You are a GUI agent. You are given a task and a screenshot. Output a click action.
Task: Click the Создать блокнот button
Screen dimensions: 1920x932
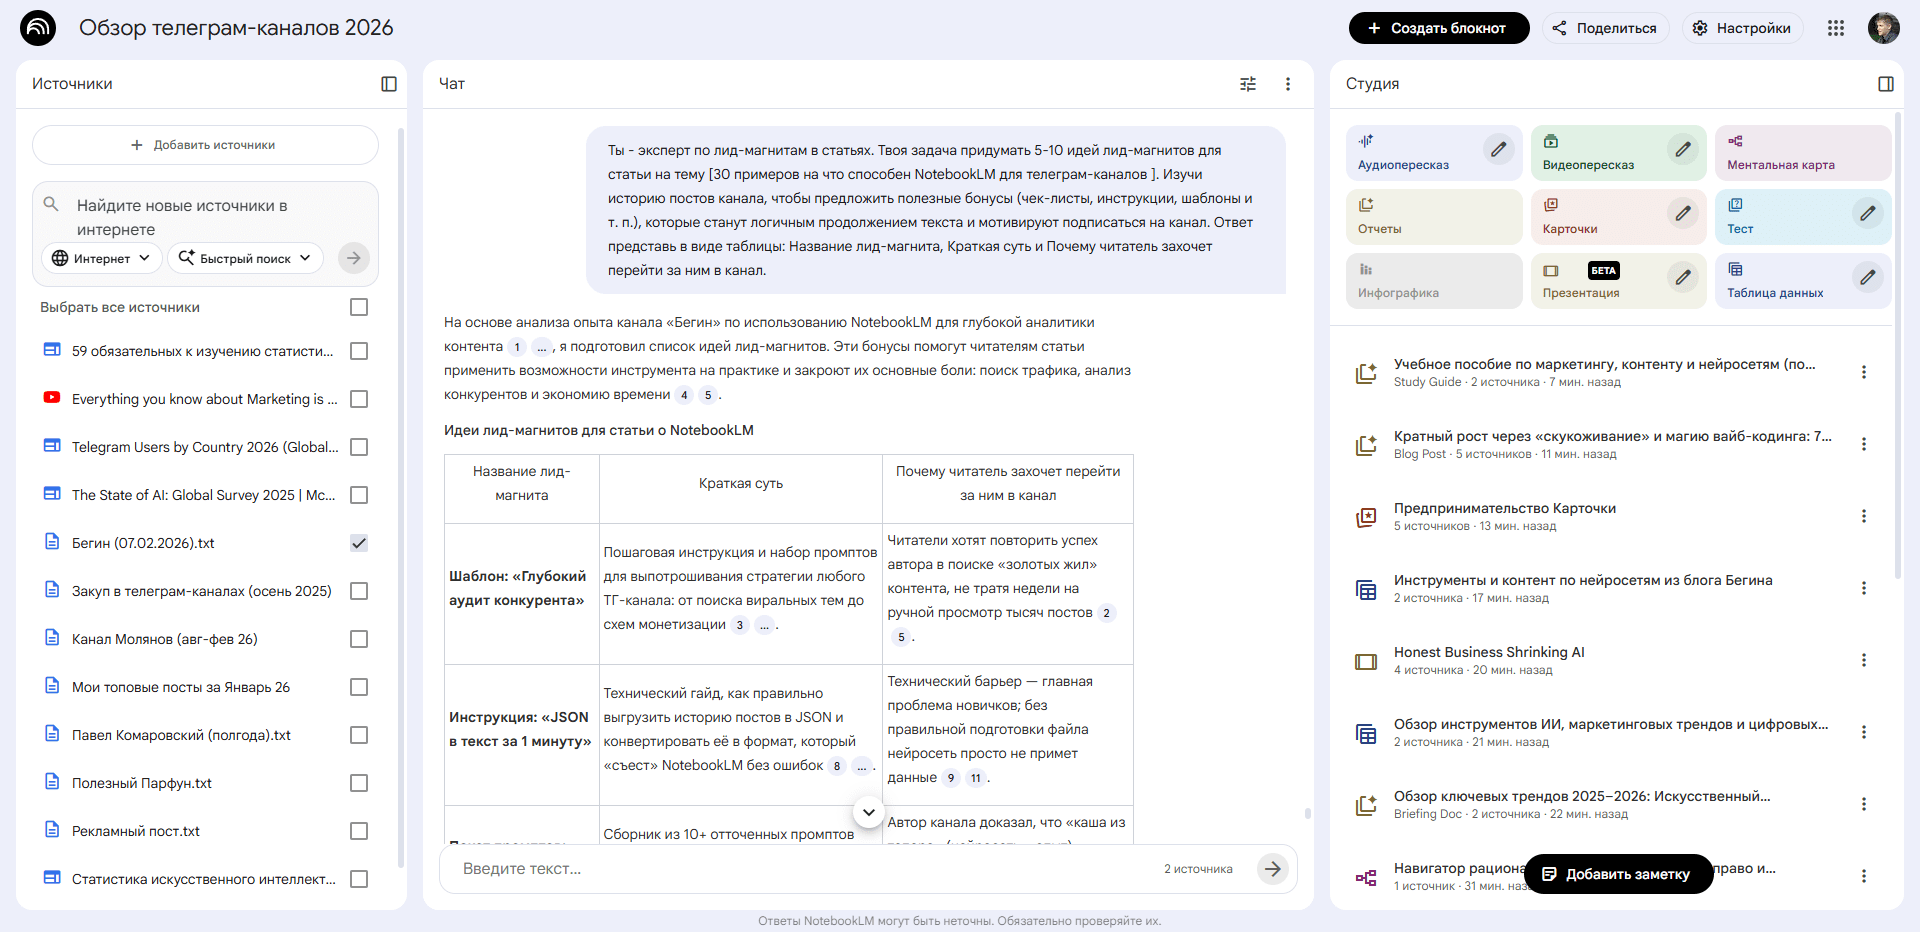1438,28
